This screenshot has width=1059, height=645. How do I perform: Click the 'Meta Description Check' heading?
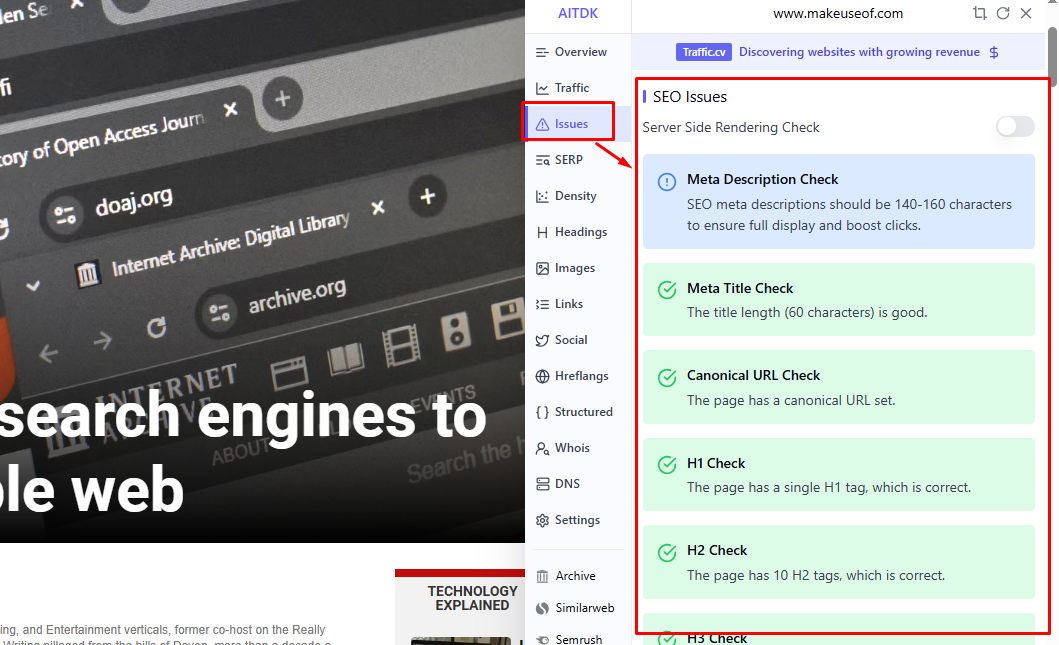(x=763, y=179)
